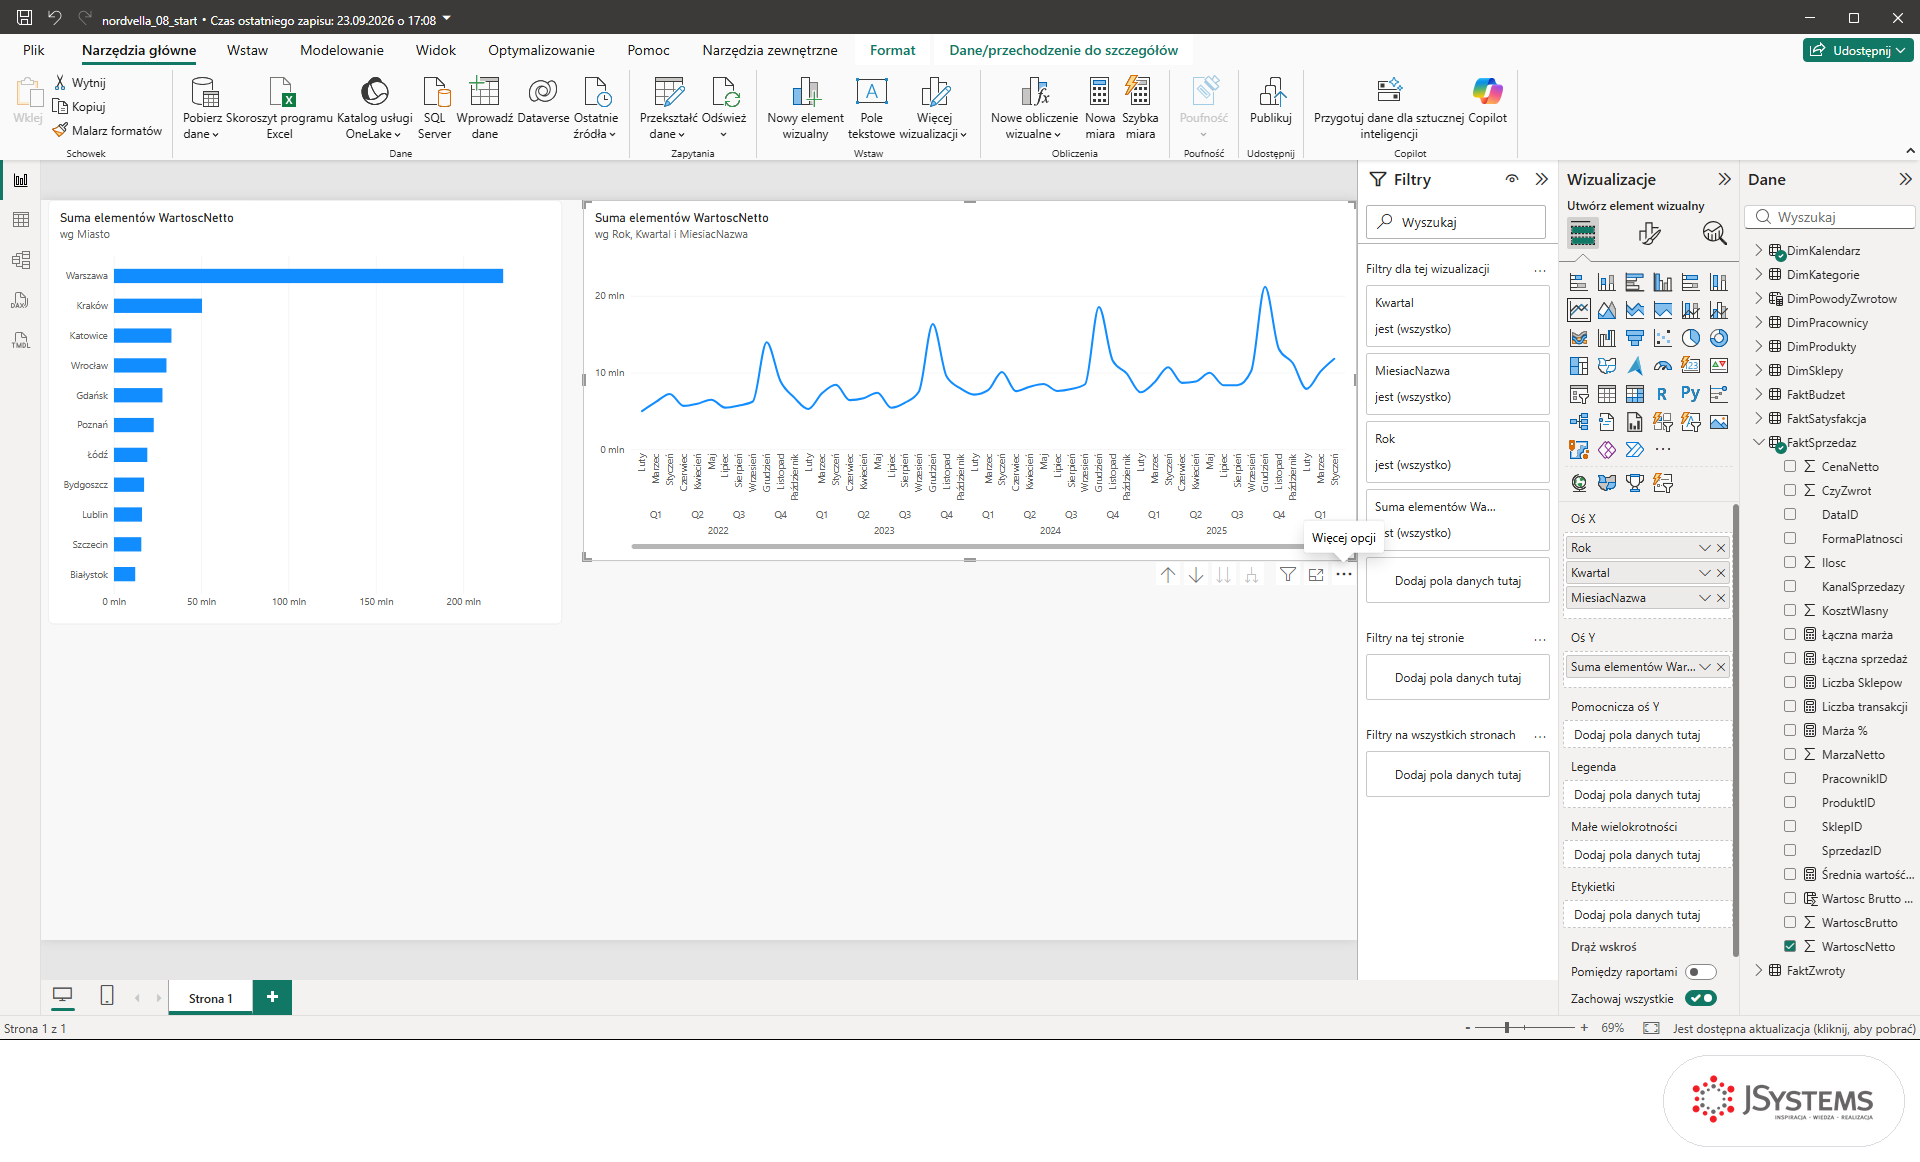This screenshot has width=1920, height=1162.
Task: Check the MarzaNetto field
Action: click(x=1790, y=754)
